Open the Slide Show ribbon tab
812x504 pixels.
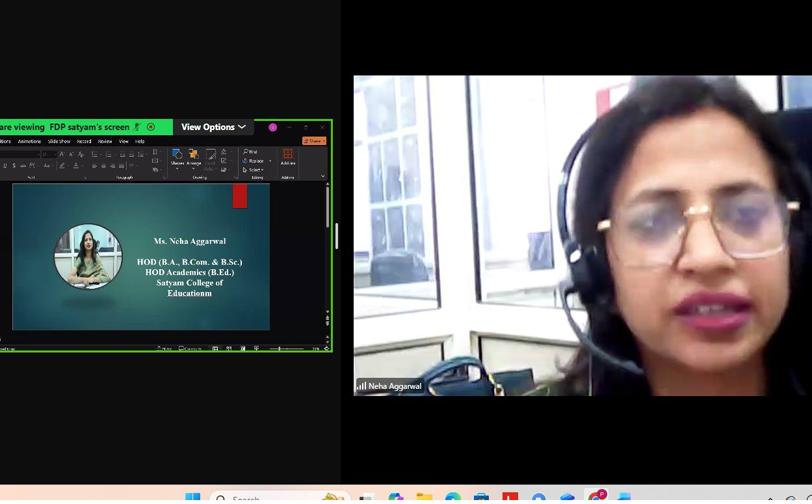click(x=59, y=141)
